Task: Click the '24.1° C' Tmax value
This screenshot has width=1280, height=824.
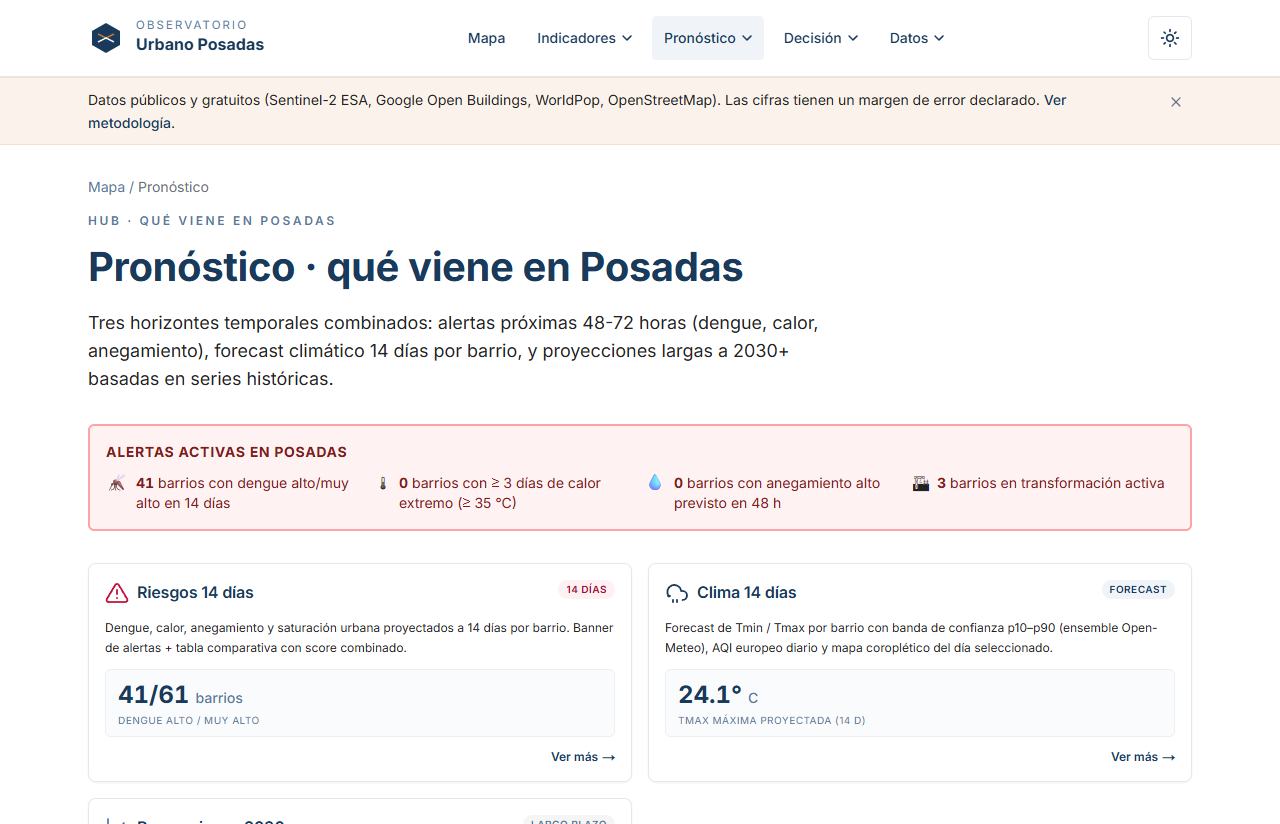Action: click(x=718, y=695)
